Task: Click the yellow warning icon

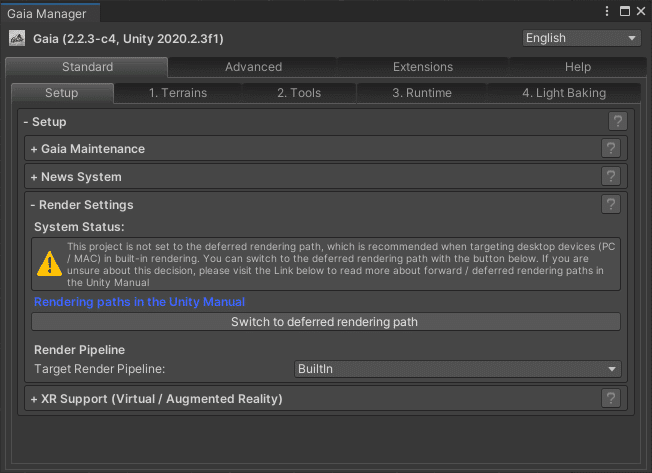Action: tap(49, 264)
